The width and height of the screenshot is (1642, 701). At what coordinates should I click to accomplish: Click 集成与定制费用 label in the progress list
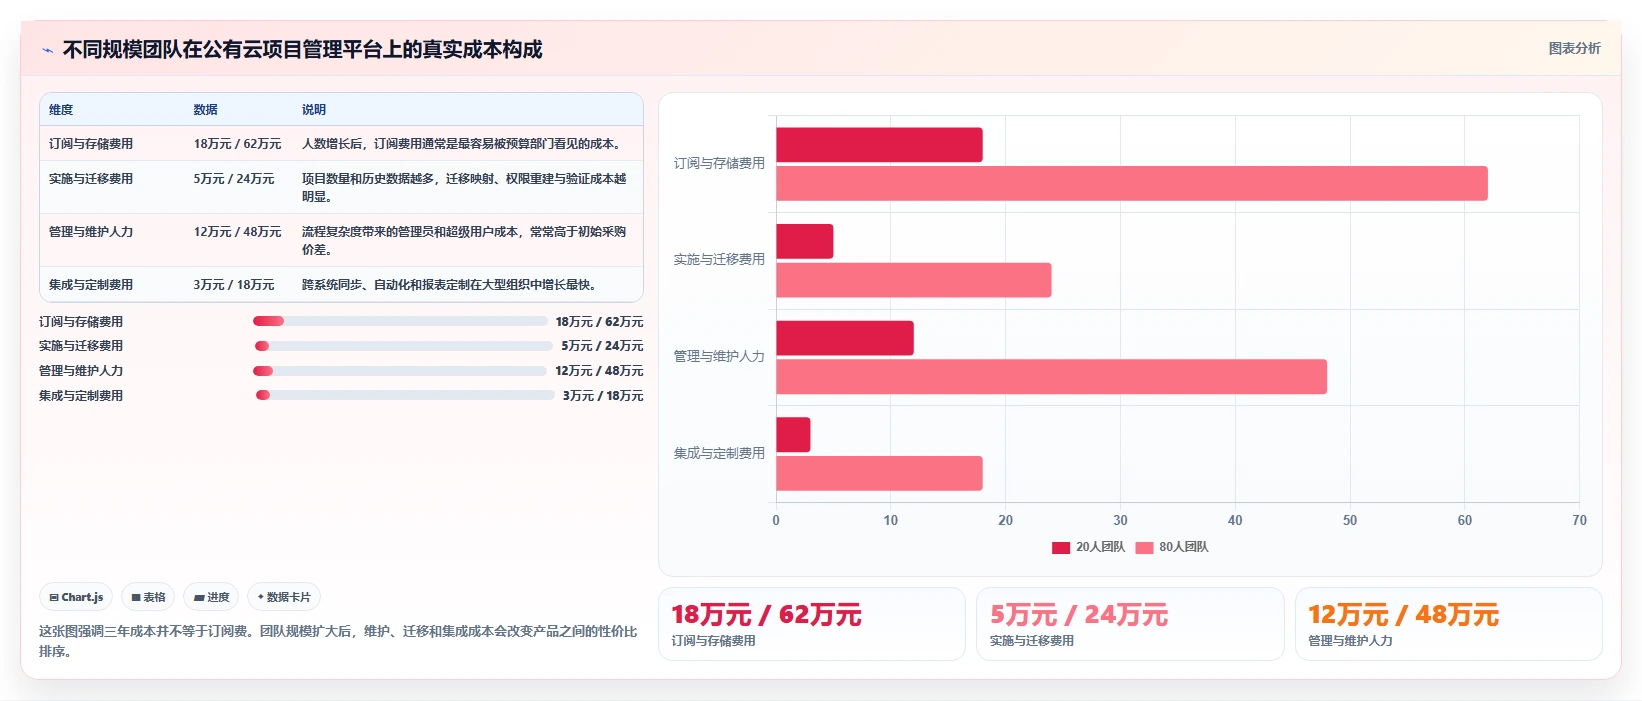(x=81, y=396)
